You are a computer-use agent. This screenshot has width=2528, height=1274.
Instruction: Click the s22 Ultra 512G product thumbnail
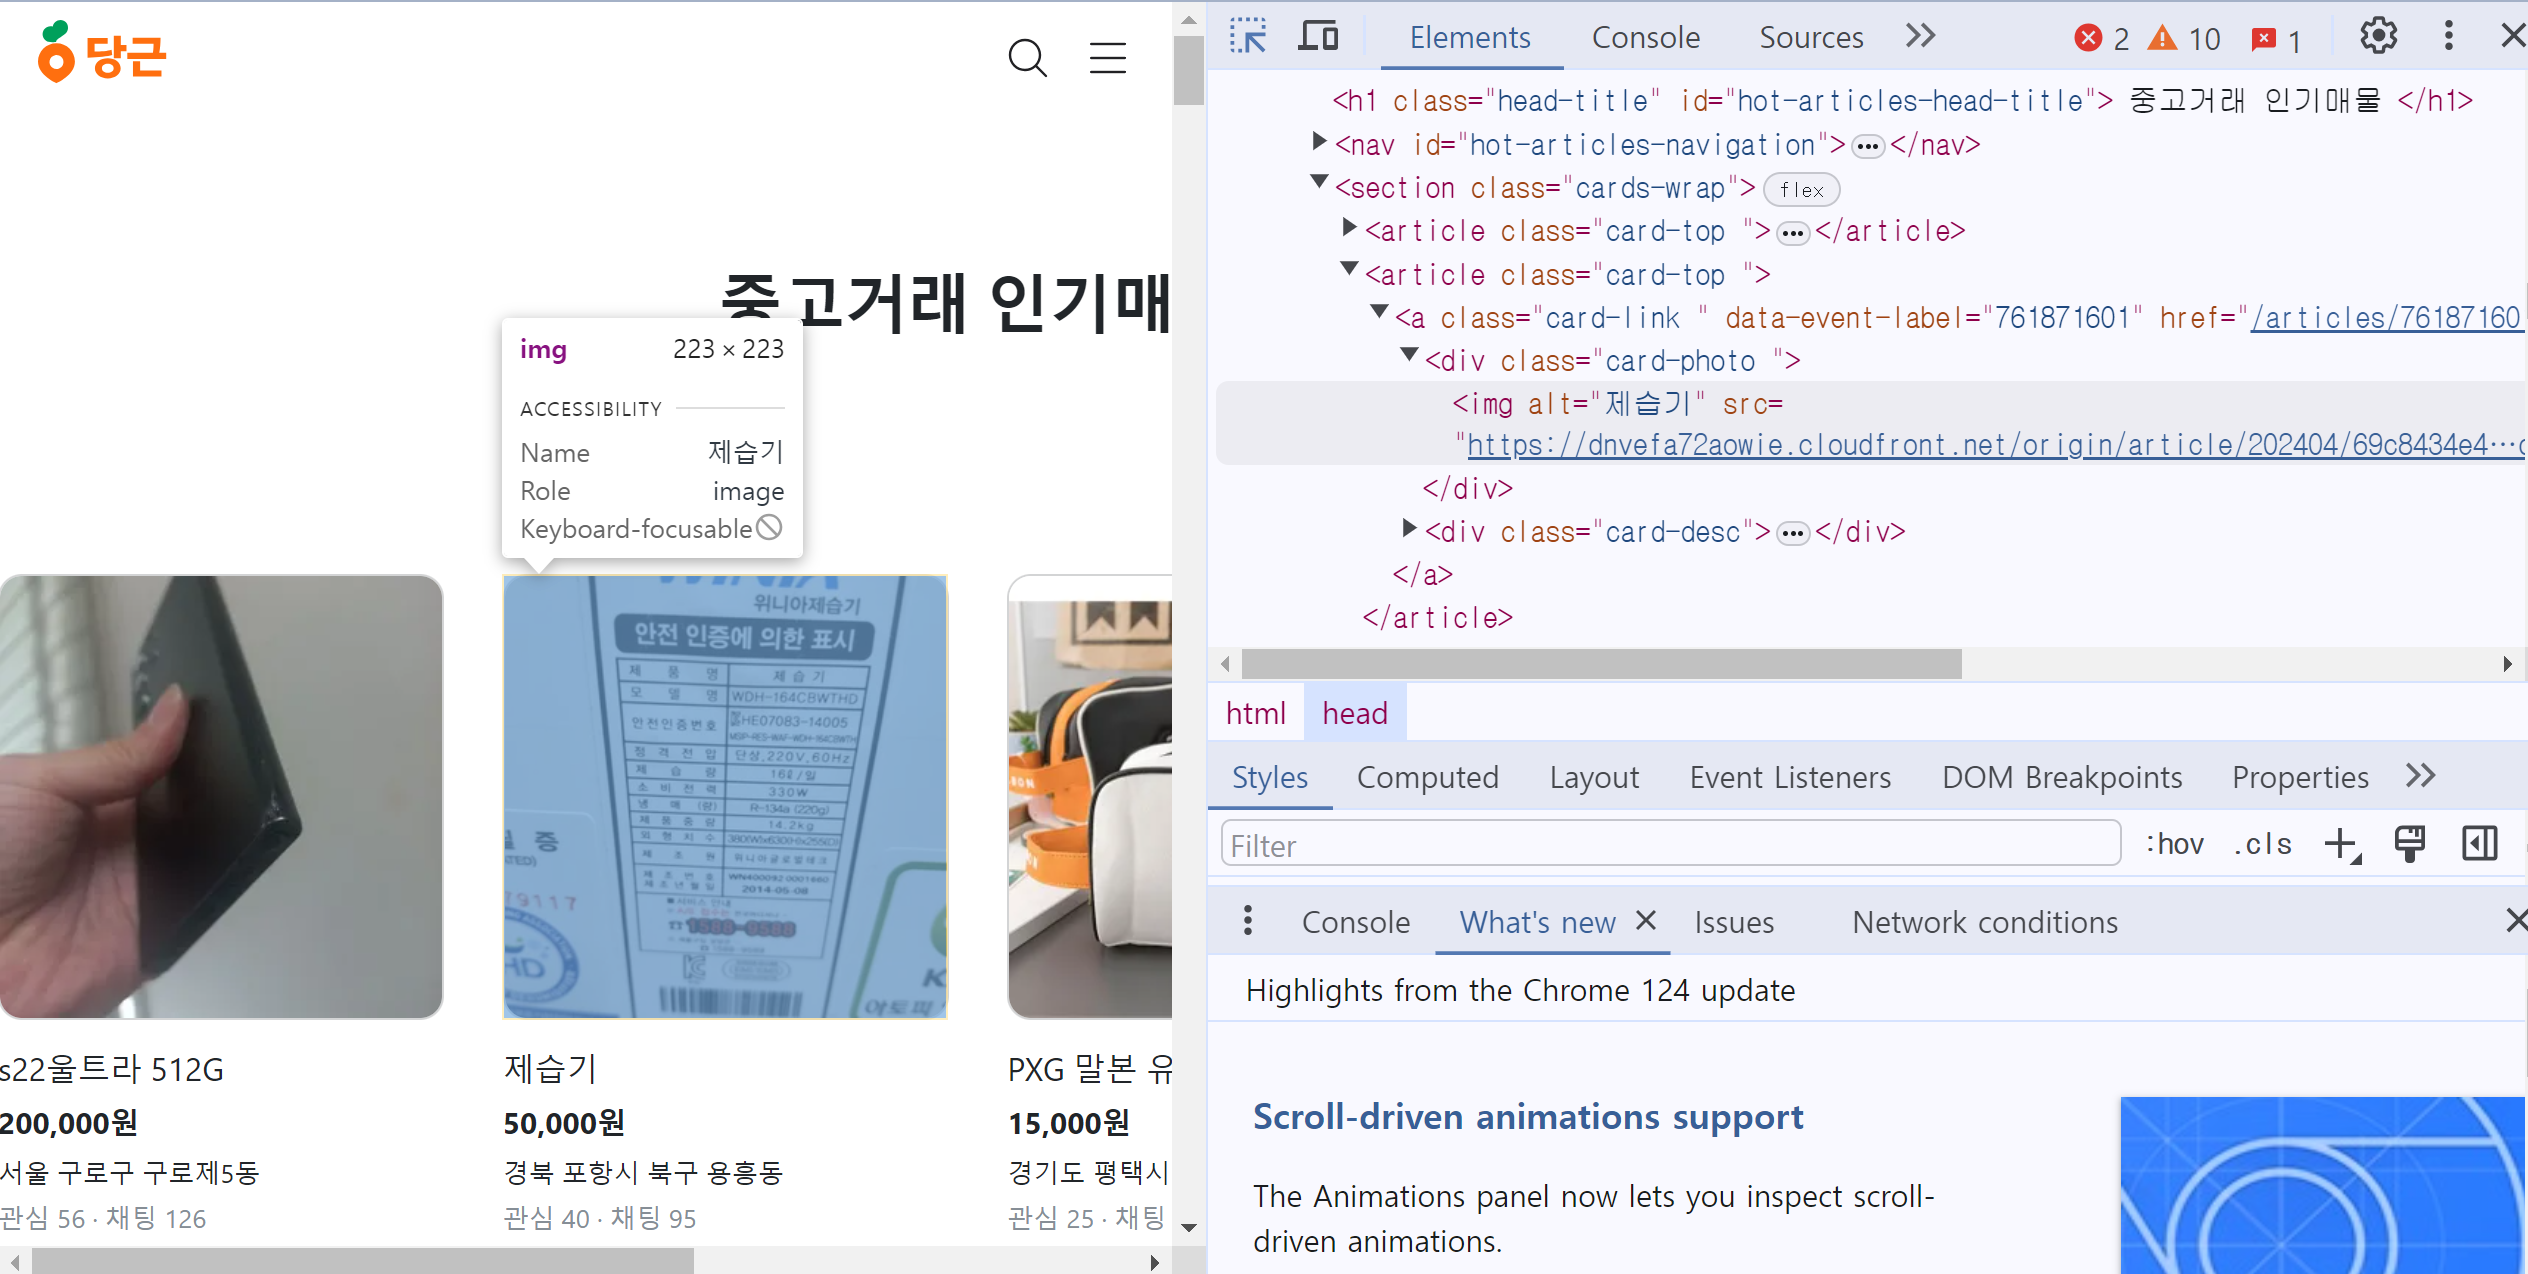(x=221, y=796)
